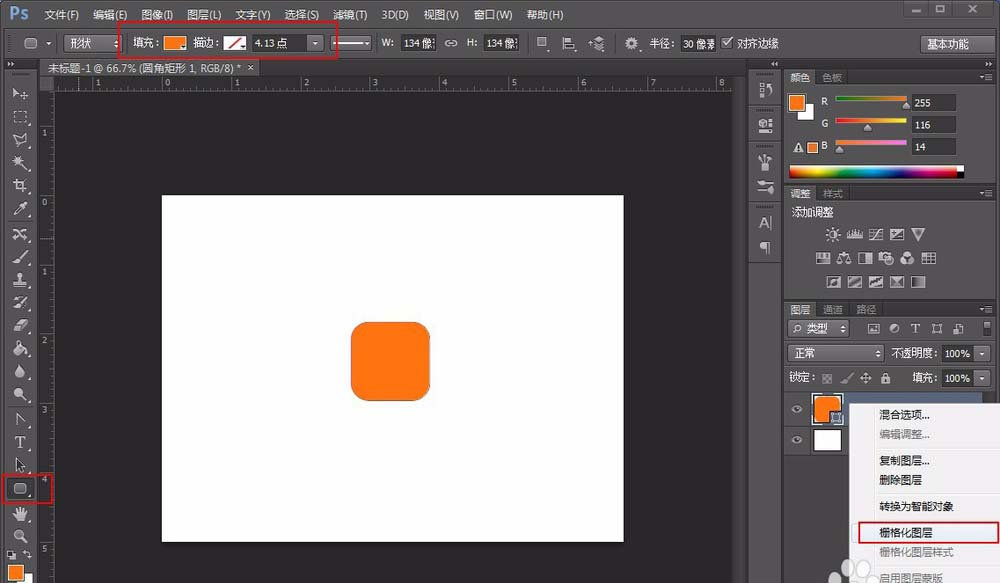Viewport: 1000px width, 583px height.
Task: Open the 正常 blend mode dropdown
Action: coord(836,354)
